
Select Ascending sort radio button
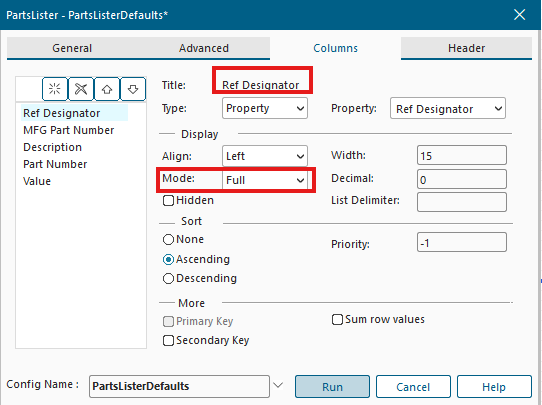[168, 260]
